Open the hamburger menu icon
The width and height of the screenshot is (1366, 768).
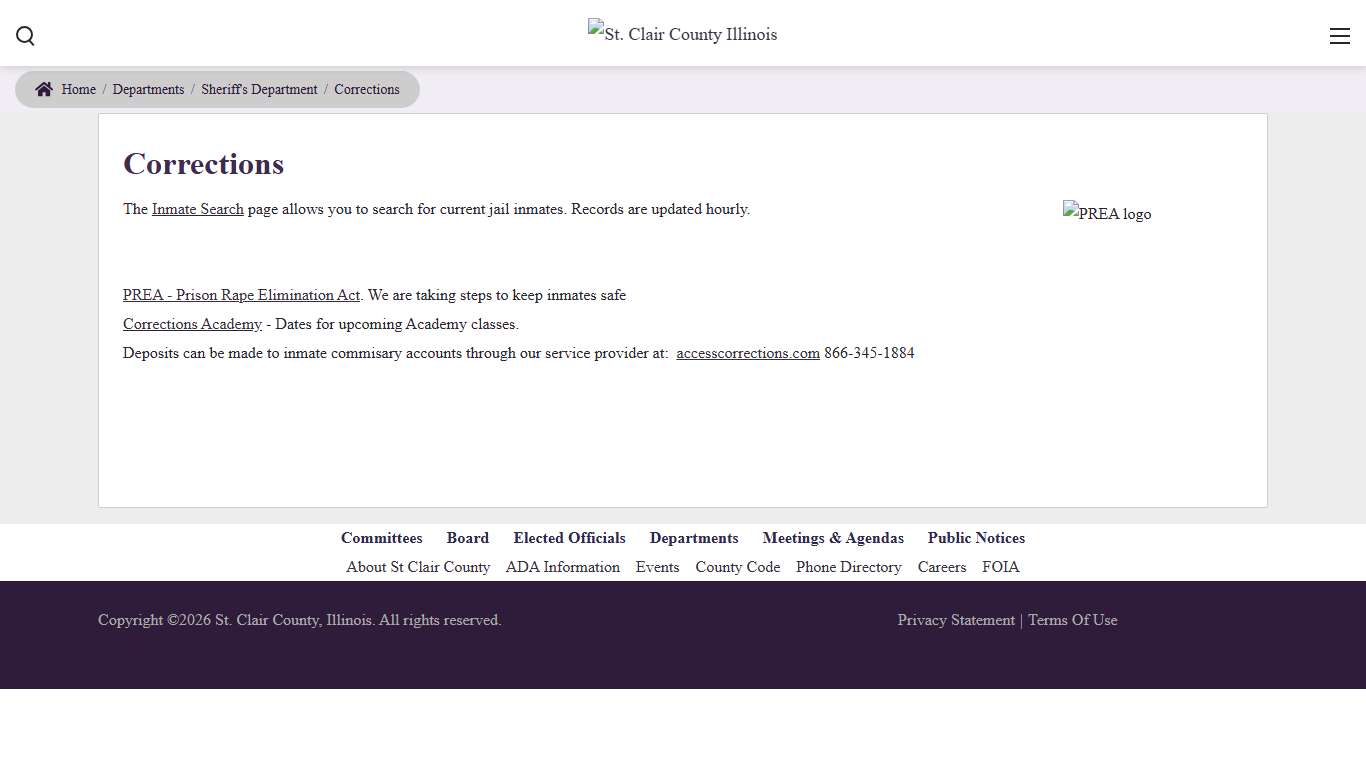[1339, 36]
